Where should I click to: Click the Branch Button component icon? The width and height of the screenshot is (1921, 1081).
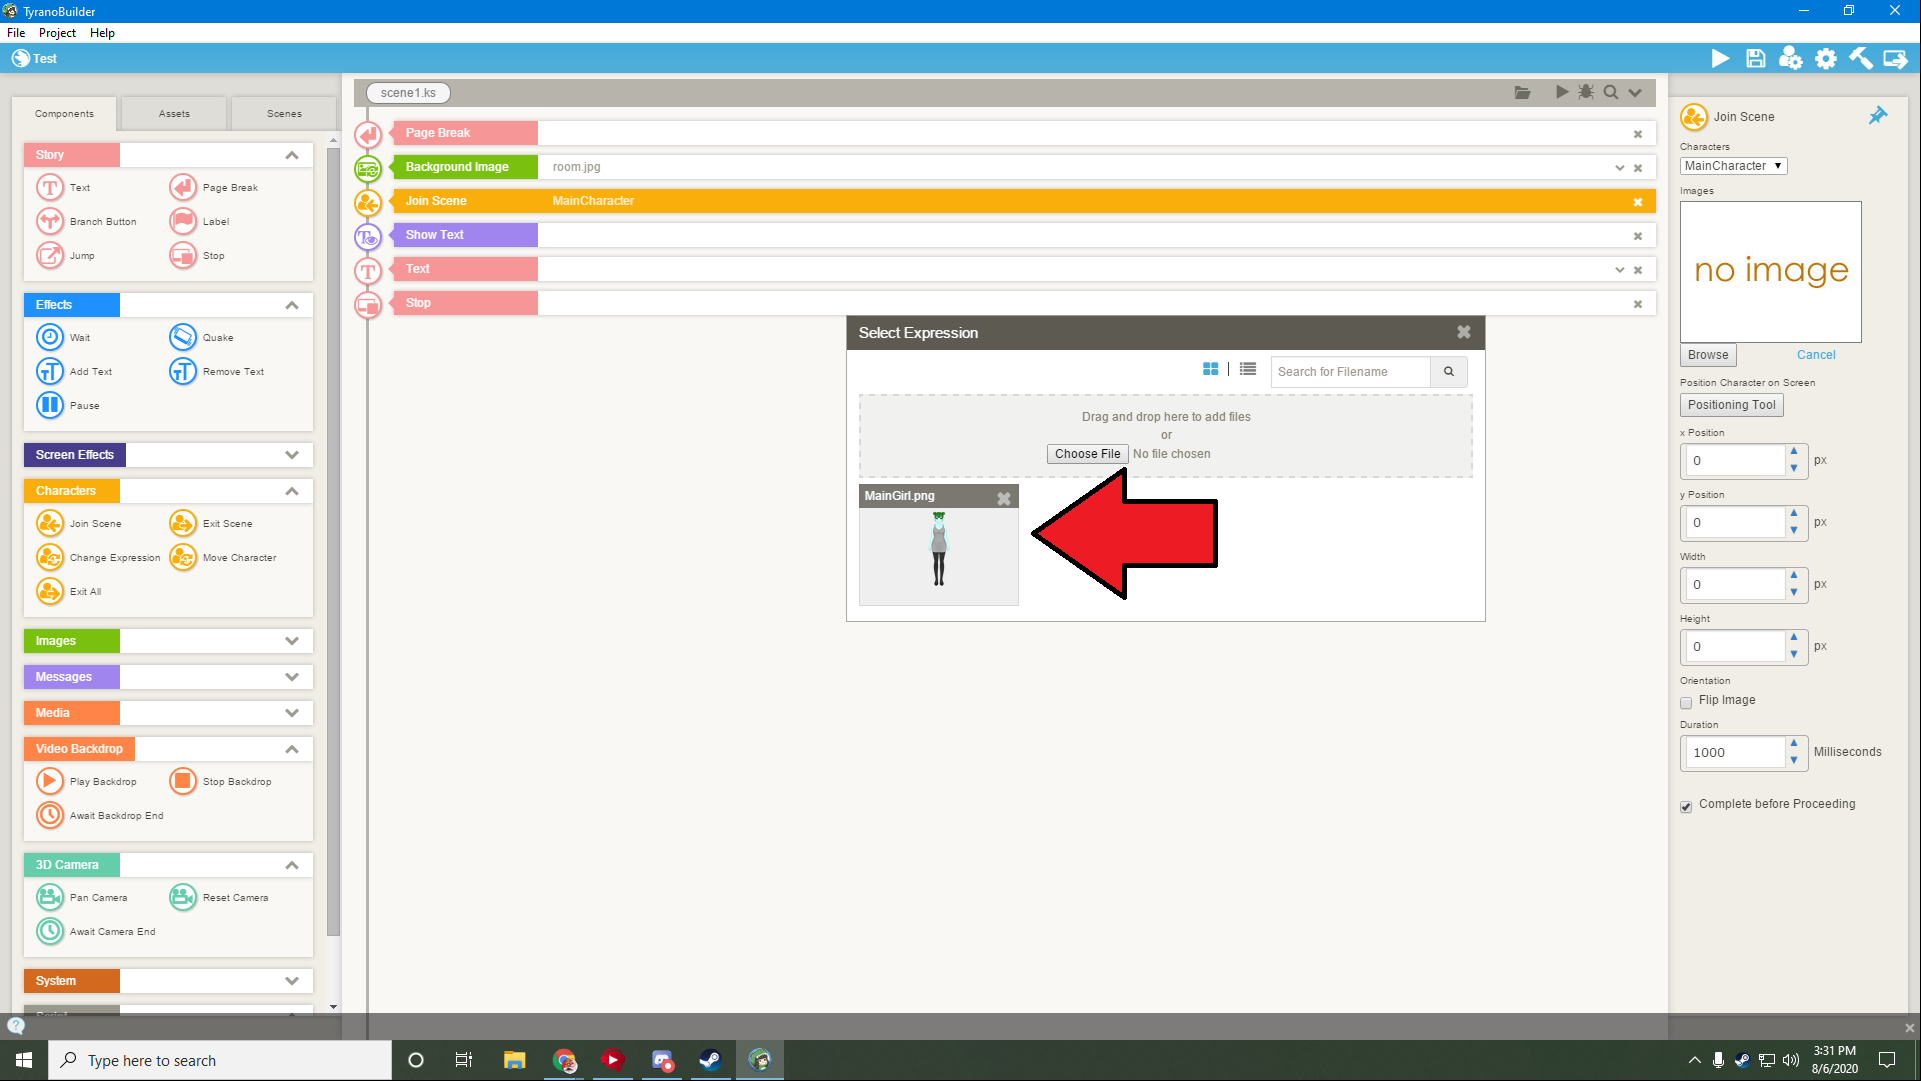click(50, 221)
